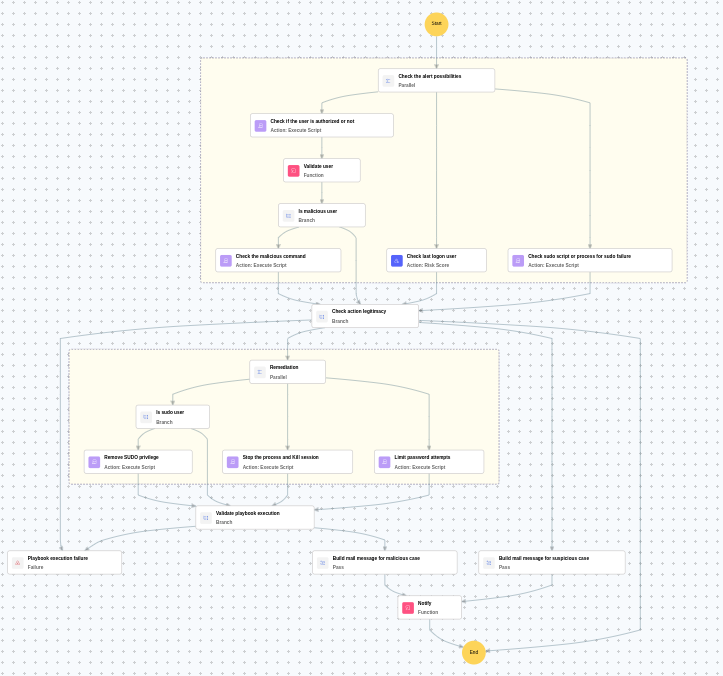This screenshot has width=723, height=676.
Task: Select the Limit password attempts label
Action: pos(422,457)
